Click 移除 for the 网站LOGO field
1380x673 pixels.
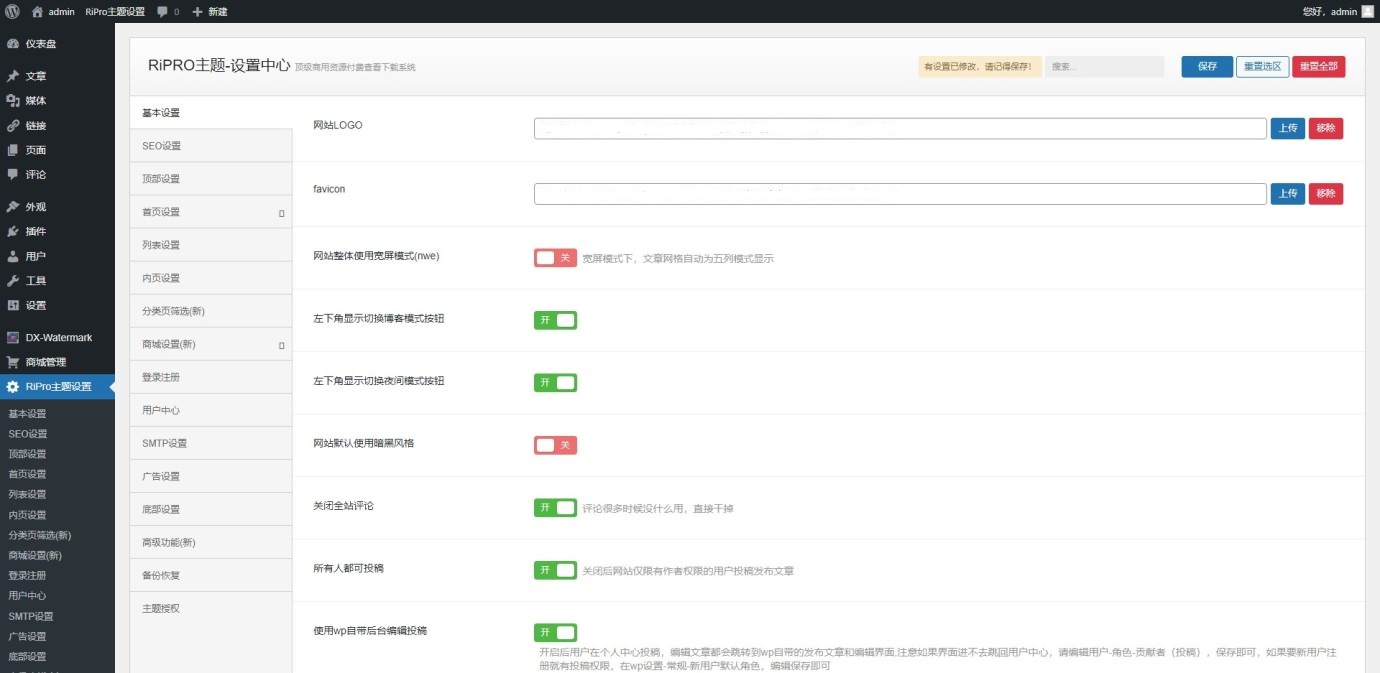(x=1326, y=128)
